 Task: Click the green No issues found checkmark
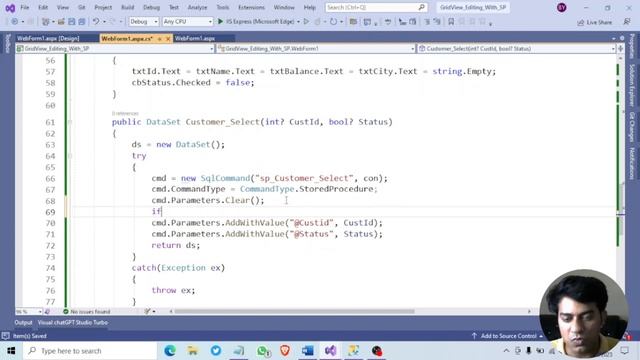(x=66, y=311)
